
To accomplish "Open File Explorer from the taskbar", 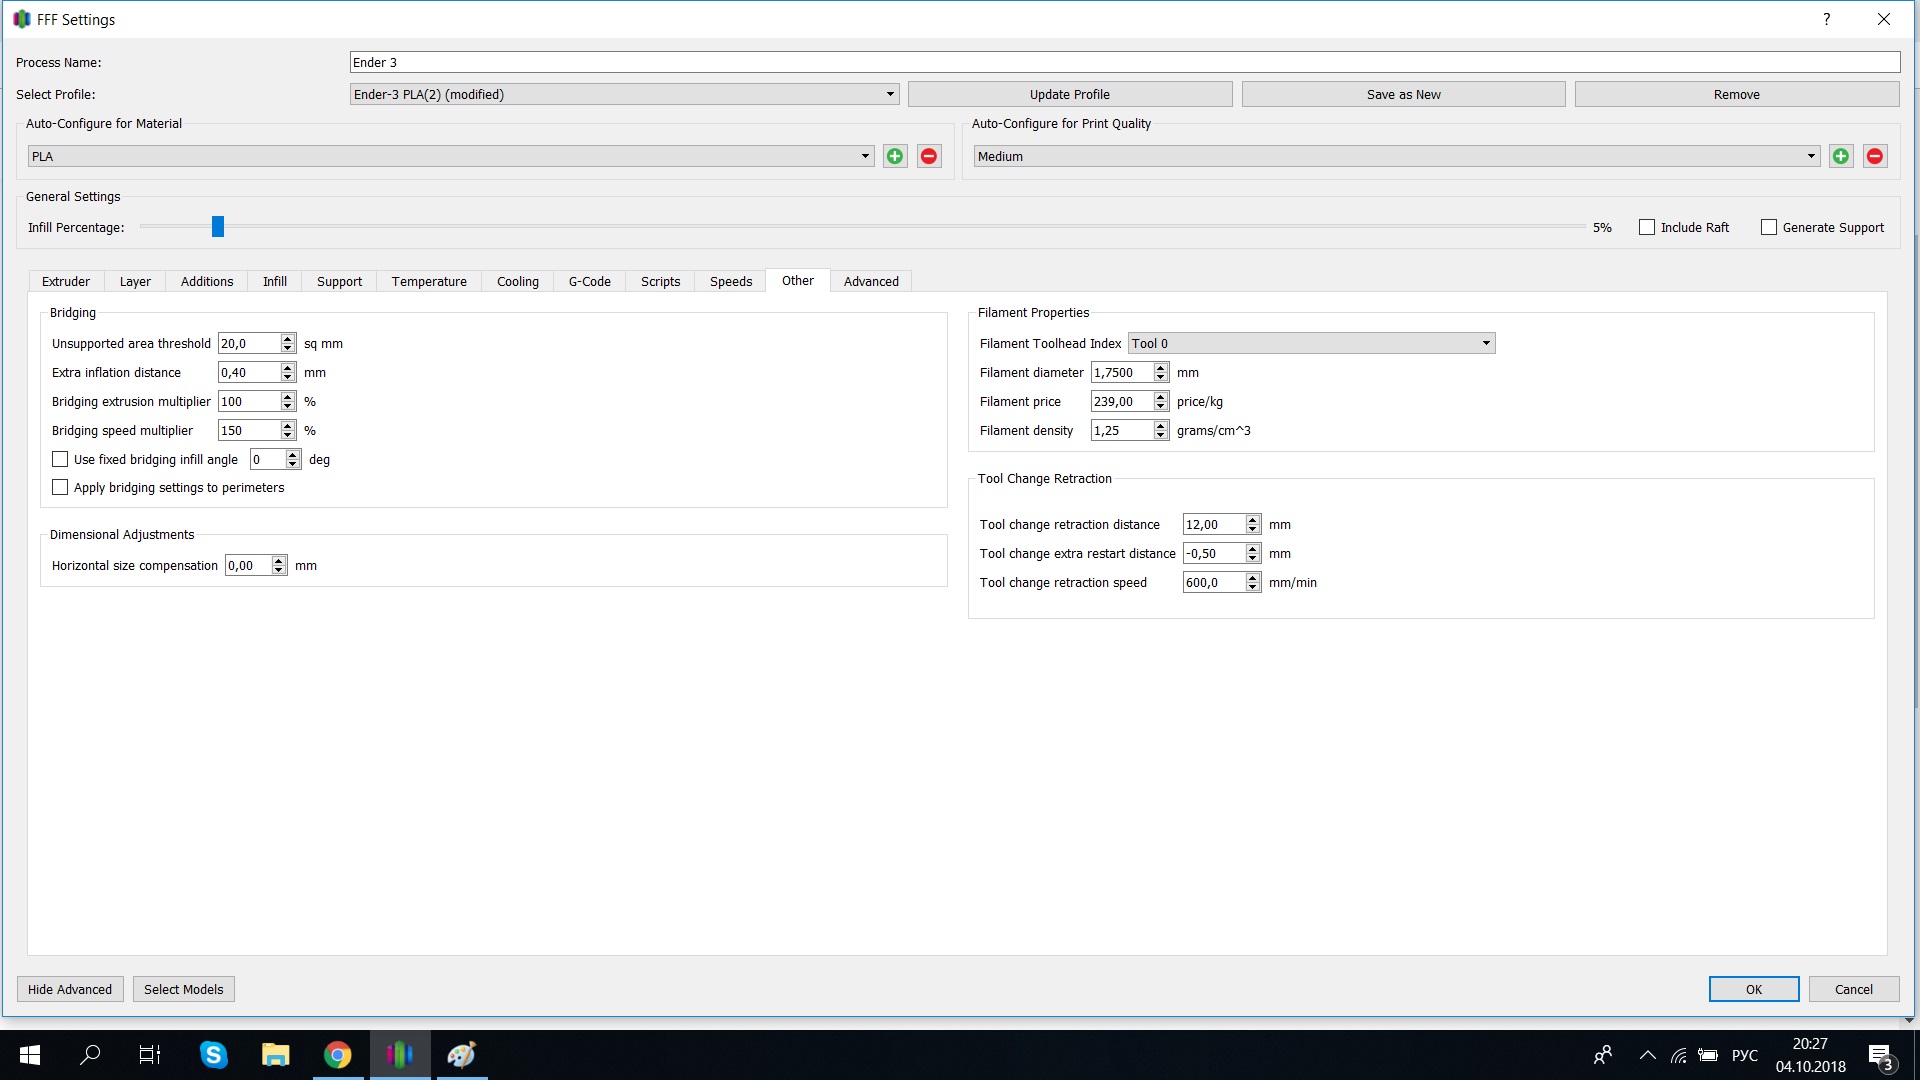I will click(275, 1055).
